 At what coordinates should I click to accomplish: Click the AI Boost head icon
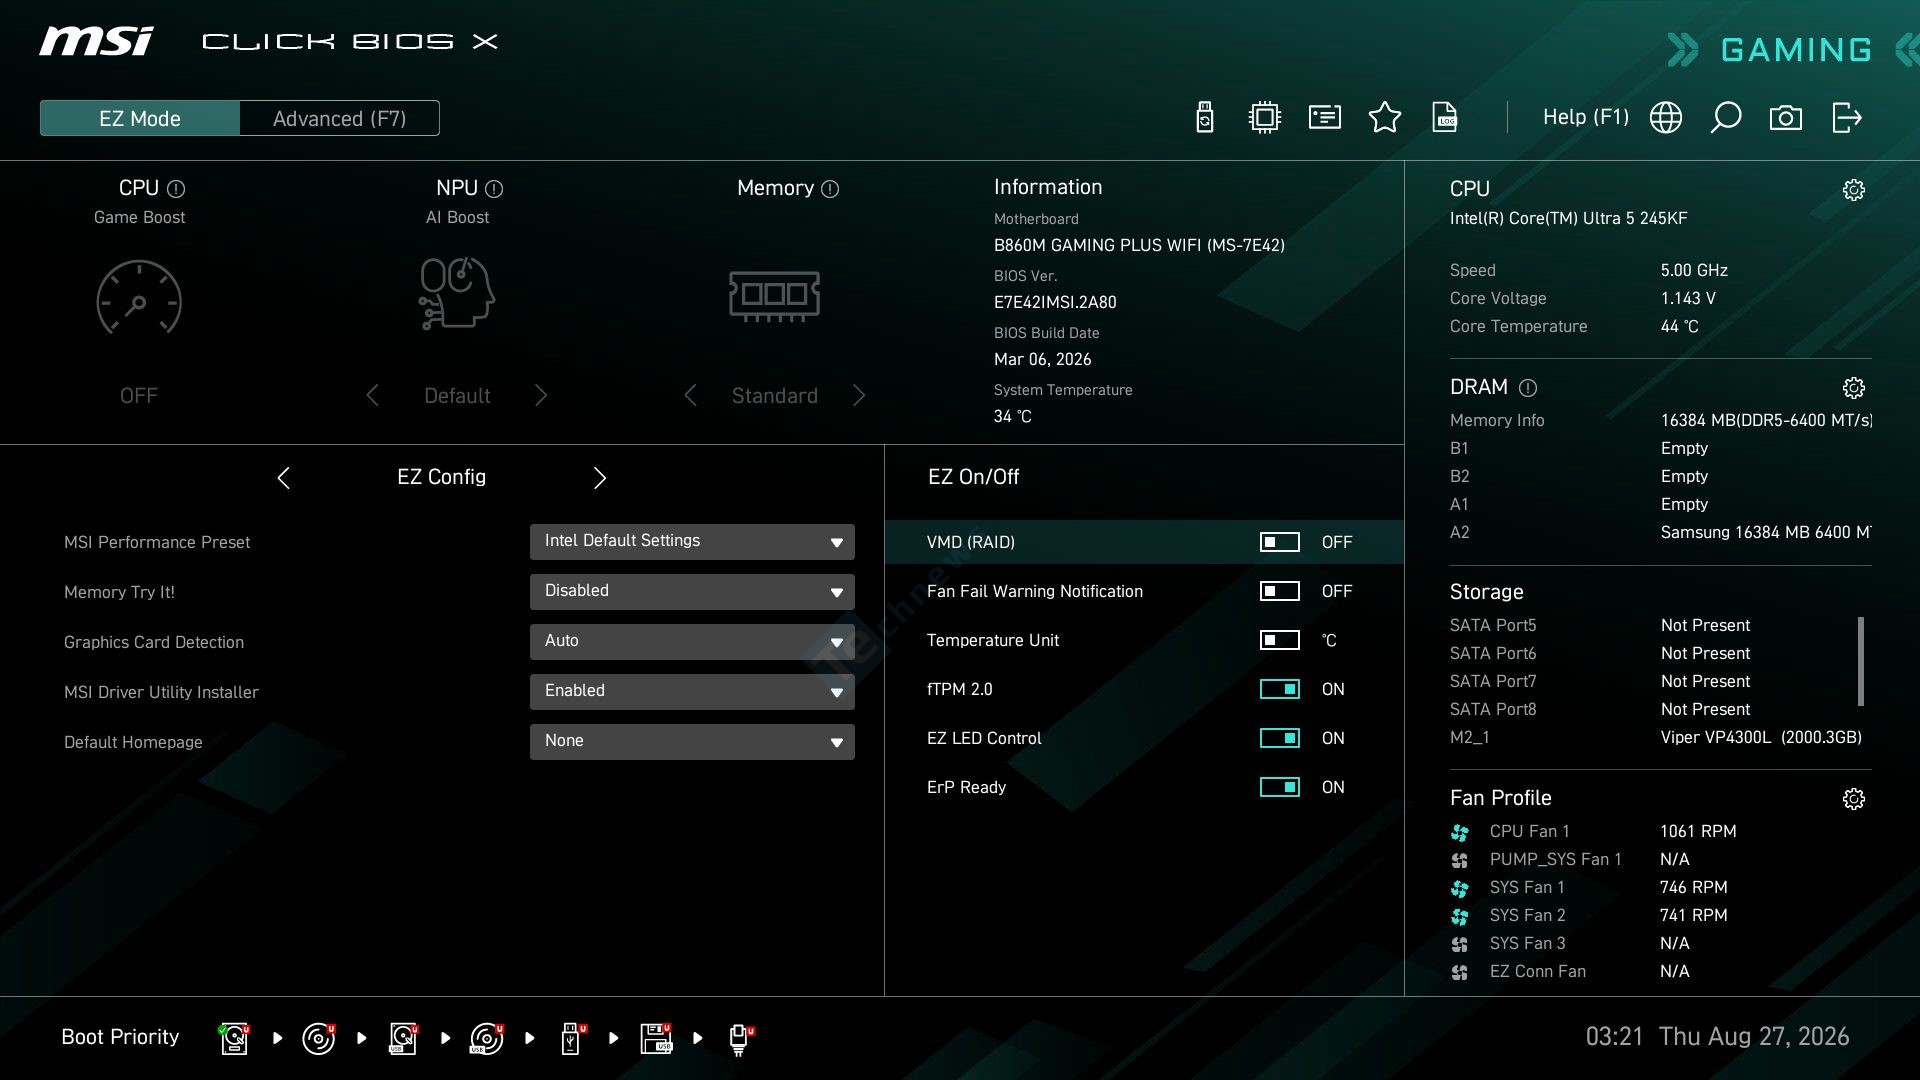[x=457, y=294]
